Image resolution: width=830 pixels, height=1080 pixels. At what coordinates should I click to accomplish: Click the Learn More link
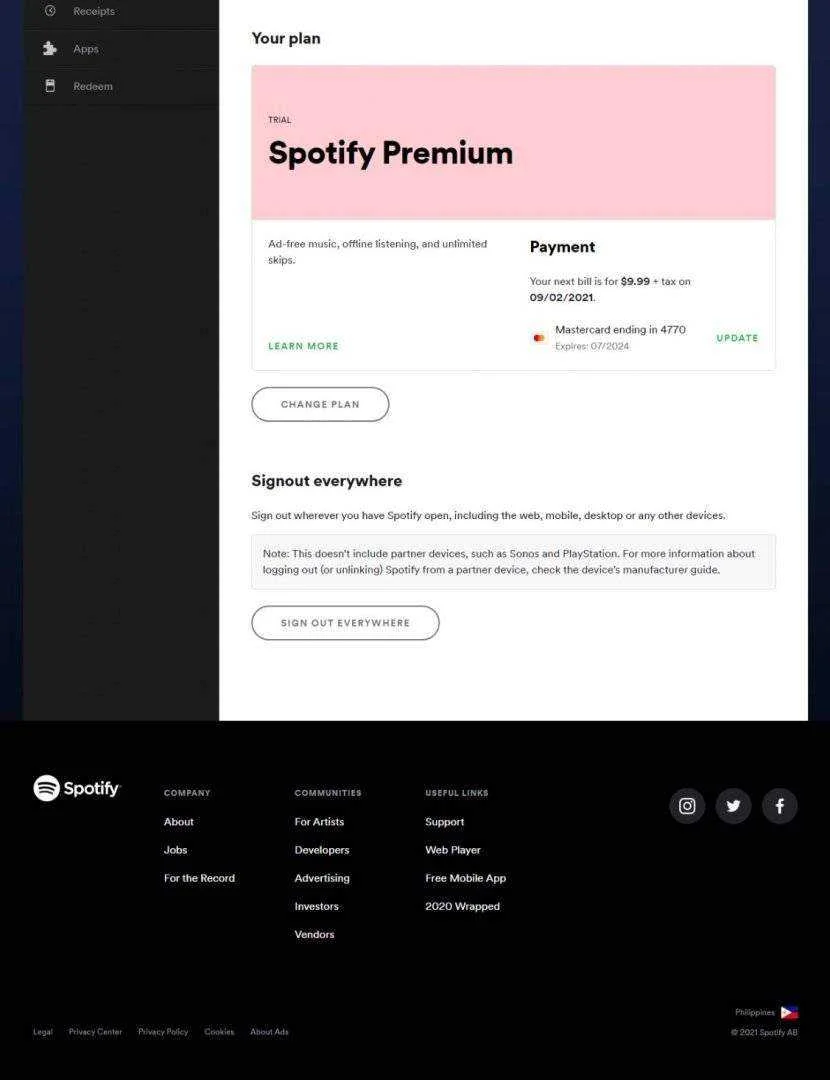tap(303, 346)
